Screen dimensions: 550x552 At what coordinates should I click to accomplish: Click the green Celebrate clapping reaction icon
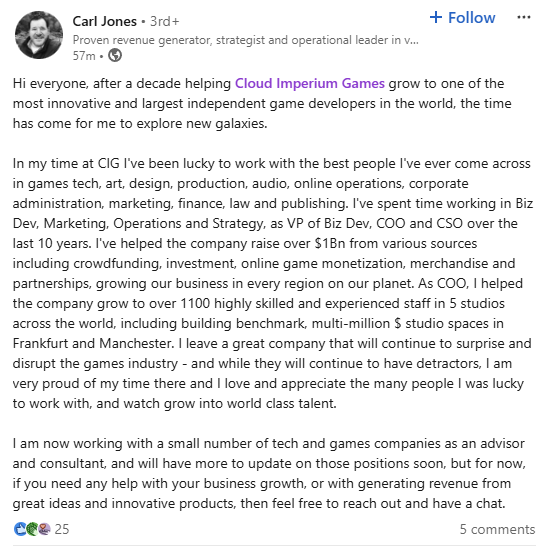click(x=32, y=529)
